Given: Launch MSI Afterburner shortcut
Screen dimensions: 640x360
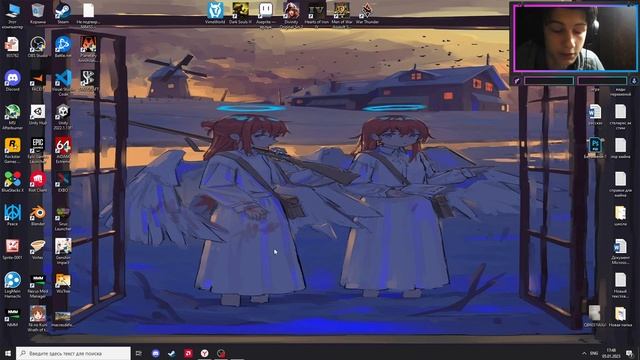Looking at the screenshot, I should 12,117.
